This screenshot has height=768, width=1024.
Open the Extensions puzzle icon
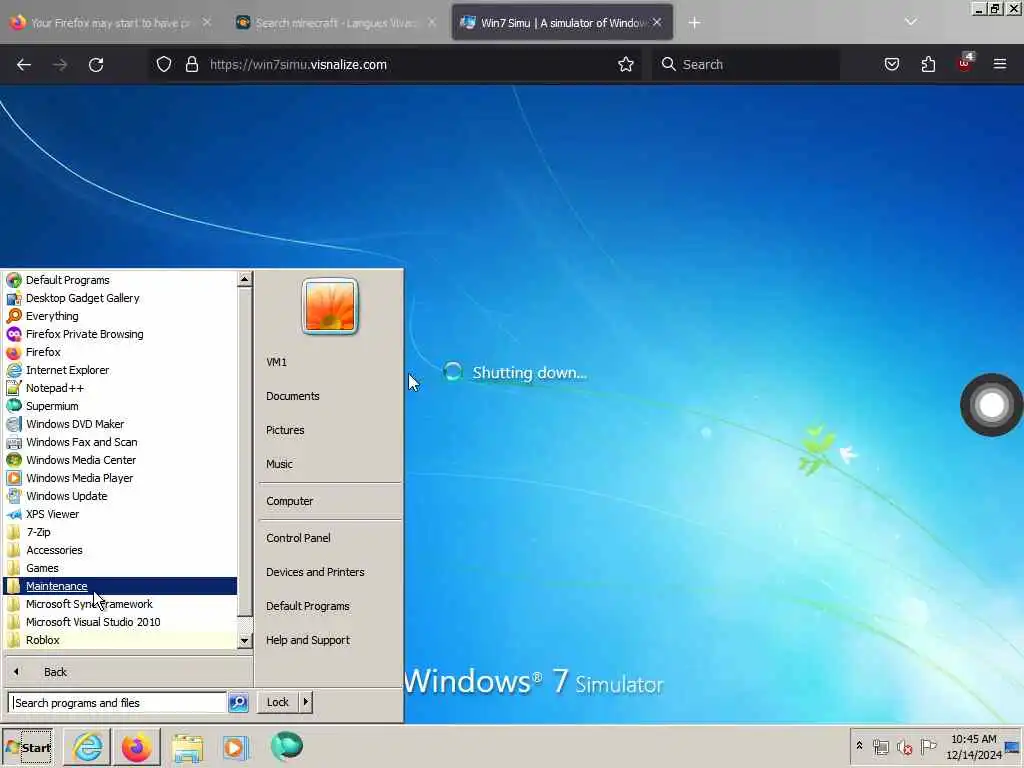(928, 64)
